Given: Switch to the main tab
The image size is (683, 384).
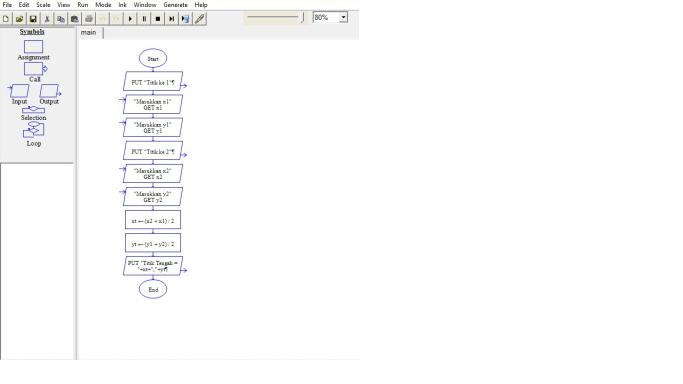Looking at the screenshot, I should pyautogui.click(x=88, y=33).
